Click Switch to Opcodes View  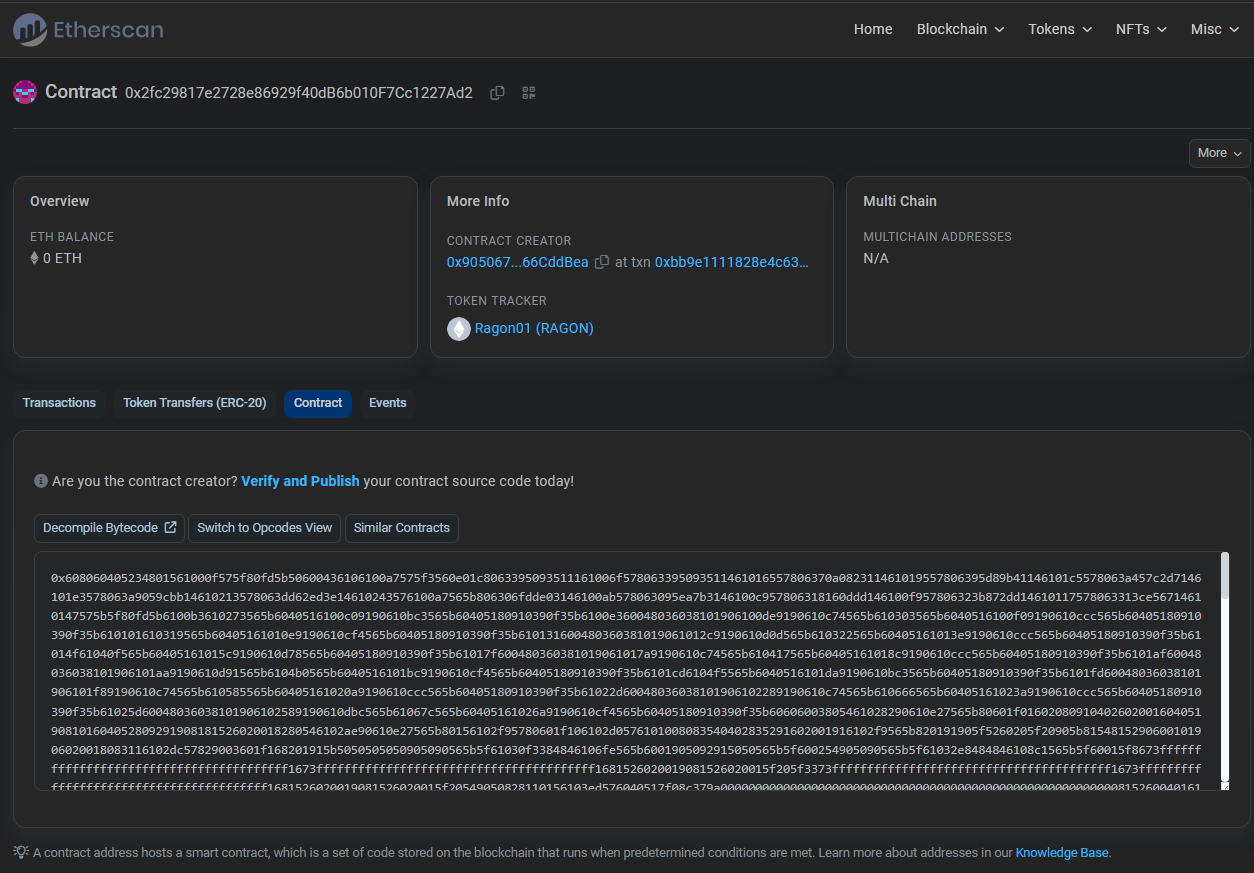coord(265,528)
